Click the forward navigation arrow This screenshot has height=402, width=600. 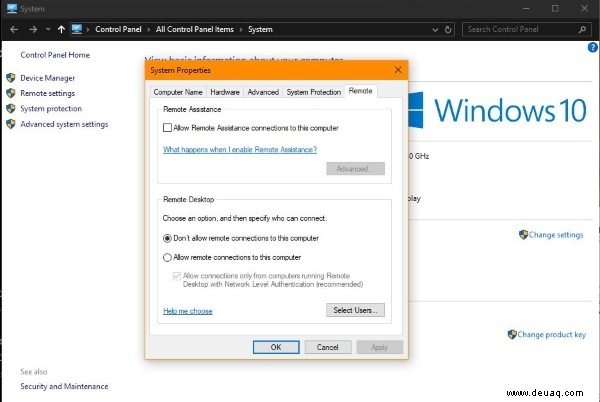(x=33, y=29)
